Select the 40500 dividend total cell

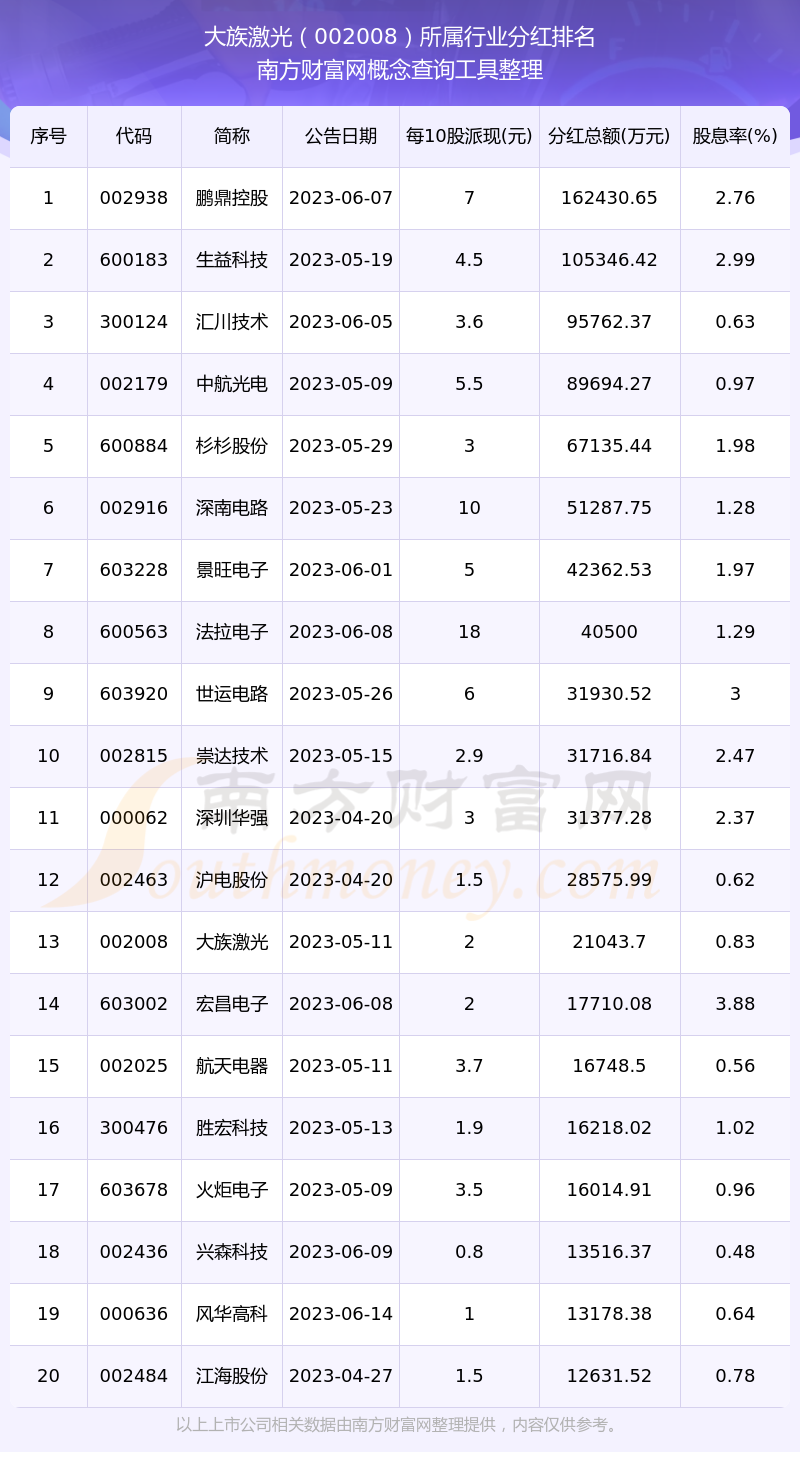point(609,632)
